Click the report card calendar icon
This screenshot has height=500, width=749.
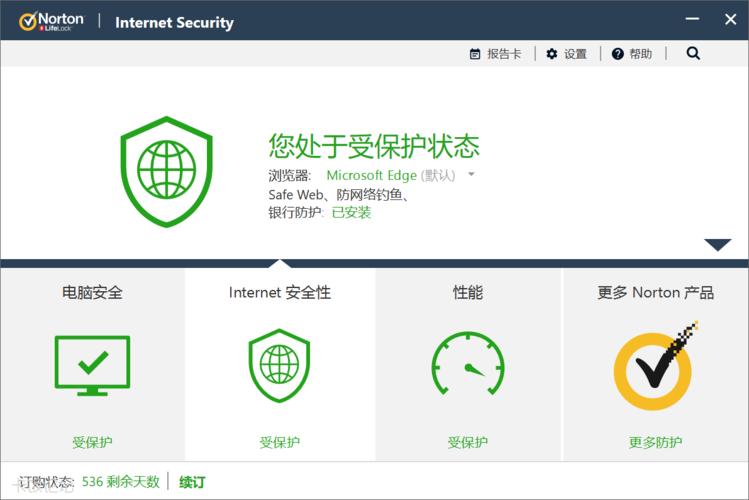tap(475, 54)
